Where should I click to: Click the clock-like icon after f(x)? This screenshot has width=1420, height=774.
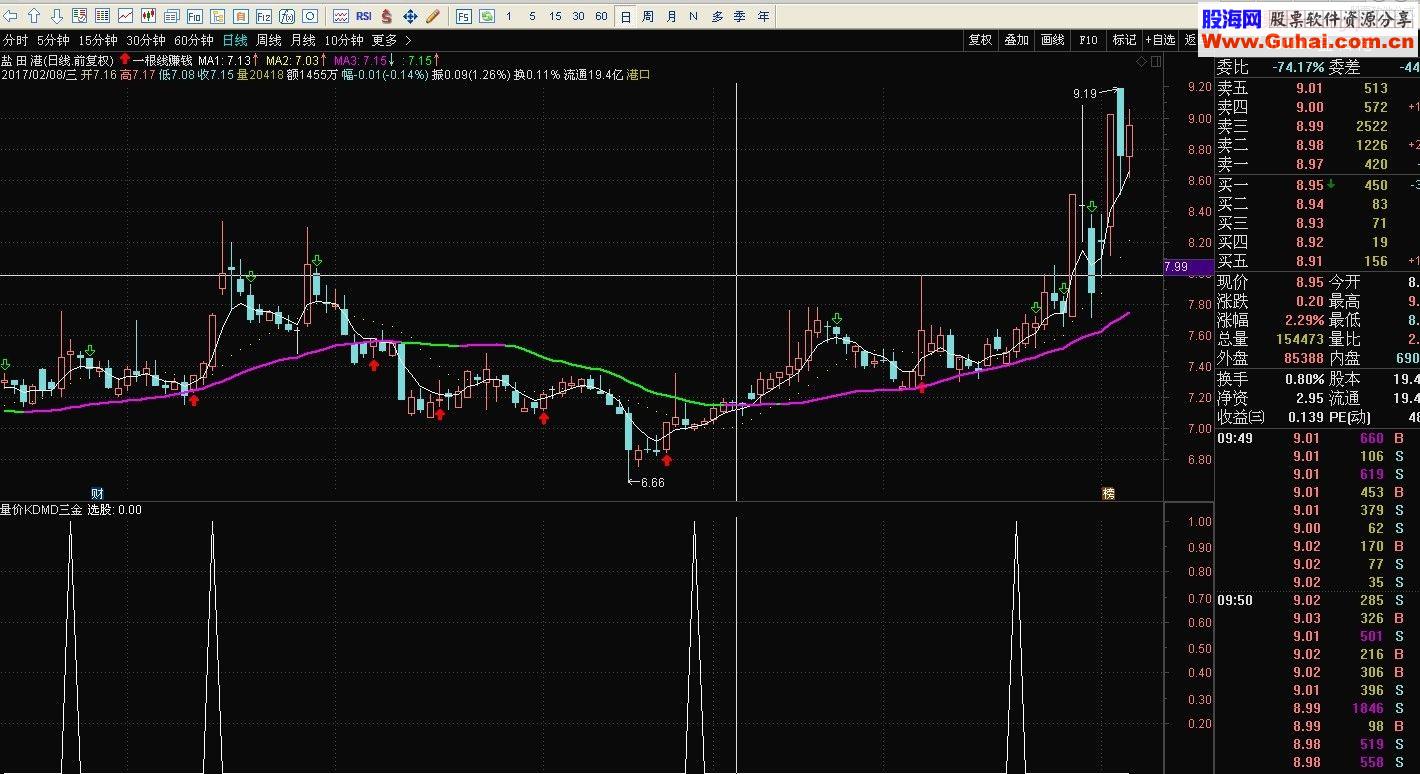tap(310, 16)
